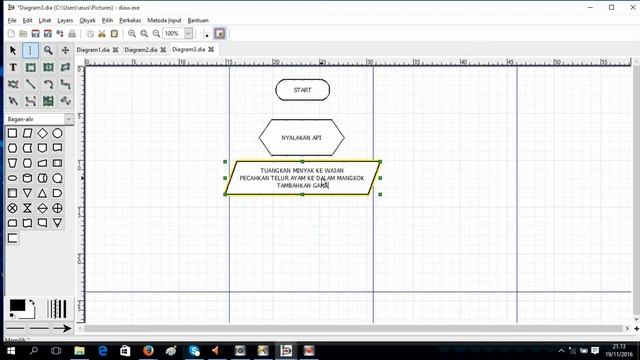
Task: Click the Open file toolbar icon
Action: [23, 33]
